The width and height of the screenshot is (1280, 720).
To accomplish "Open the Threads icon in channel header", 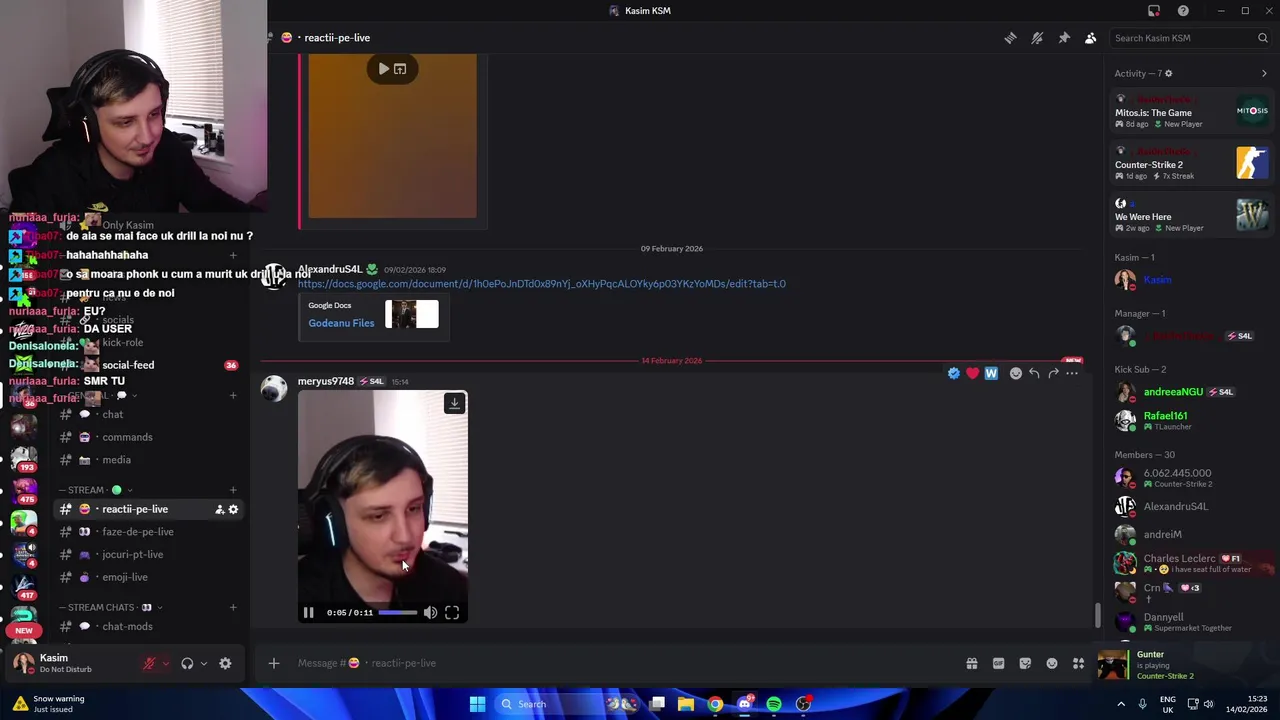I will 1010,38.
